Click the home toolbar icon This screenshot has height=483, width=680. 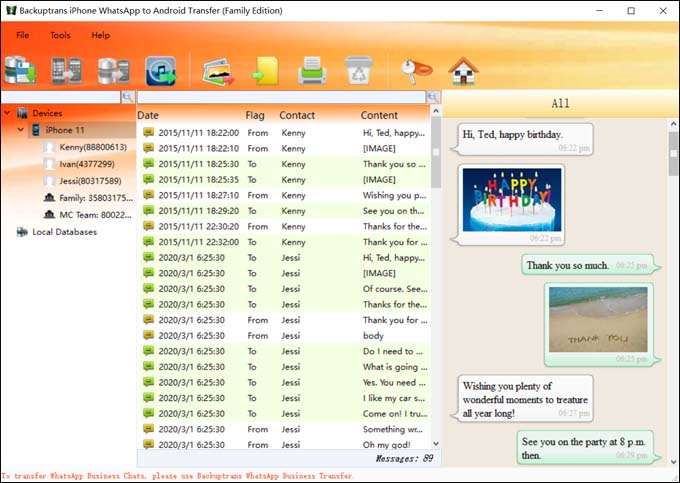(463, 71)
